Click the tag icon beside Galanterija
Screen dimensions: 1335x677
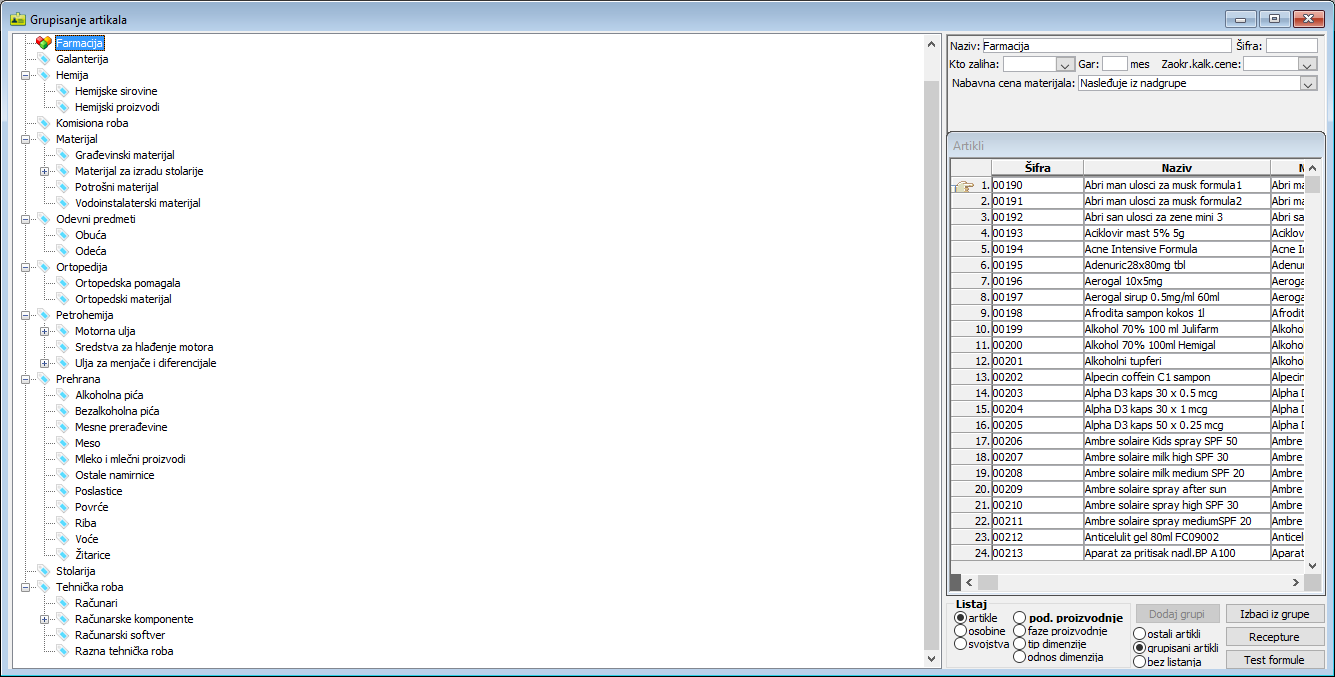[x=43, y=59]
